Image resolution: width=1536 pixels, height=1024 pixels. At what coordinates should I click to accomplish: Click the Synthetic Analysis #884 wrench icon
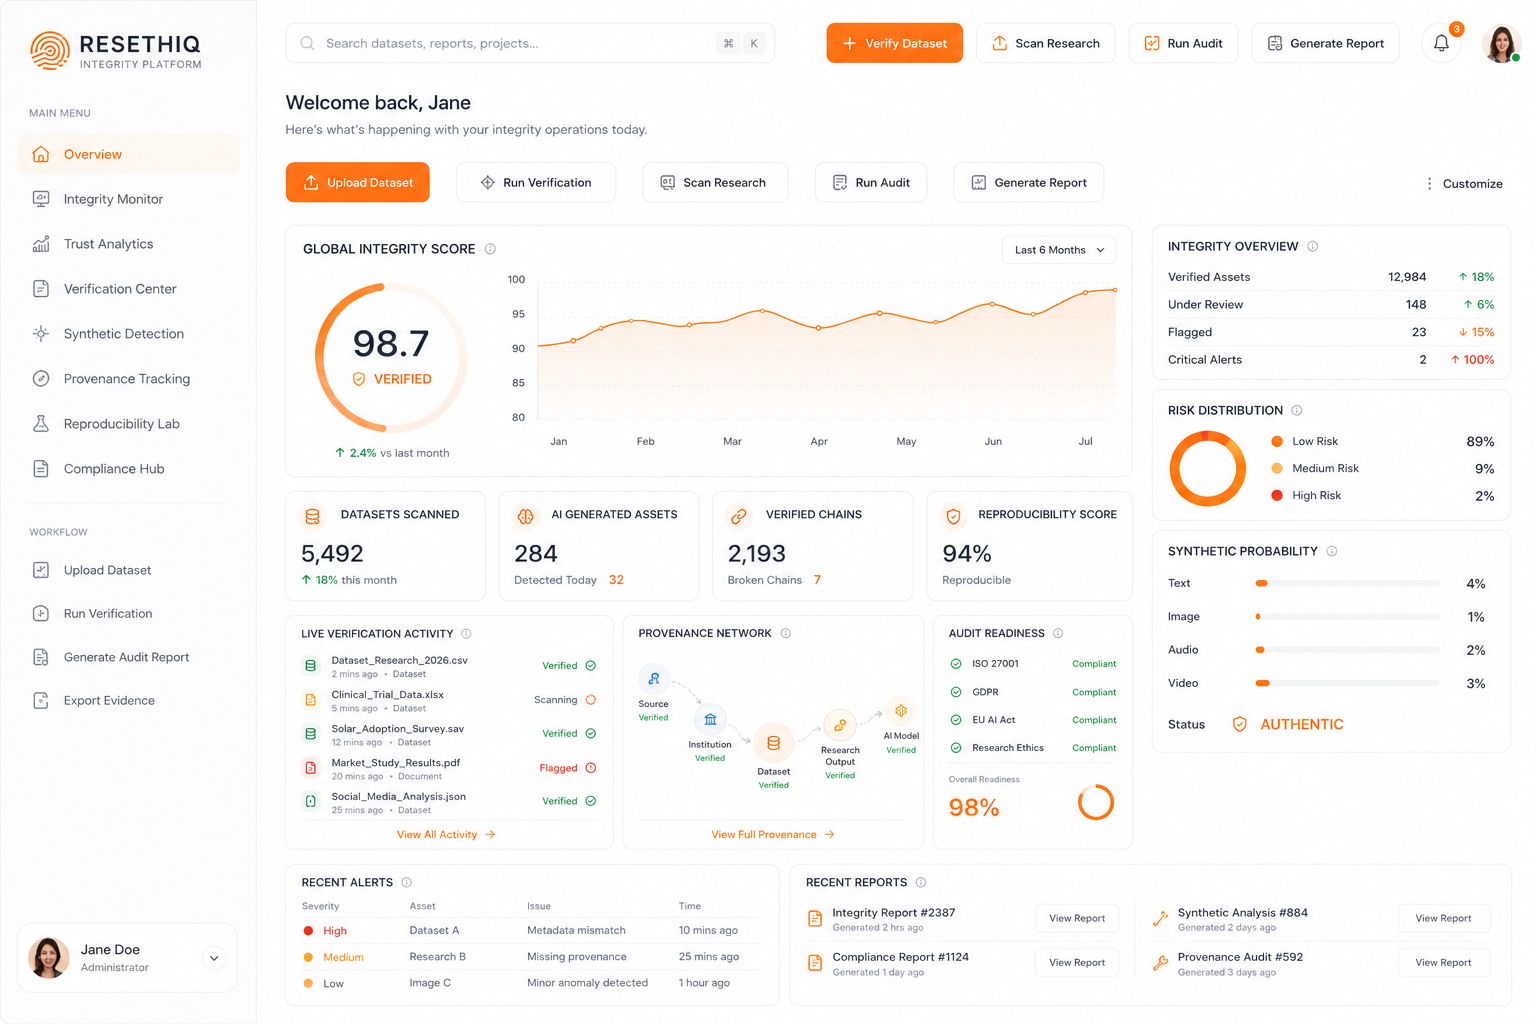[x=1160, y=919]
